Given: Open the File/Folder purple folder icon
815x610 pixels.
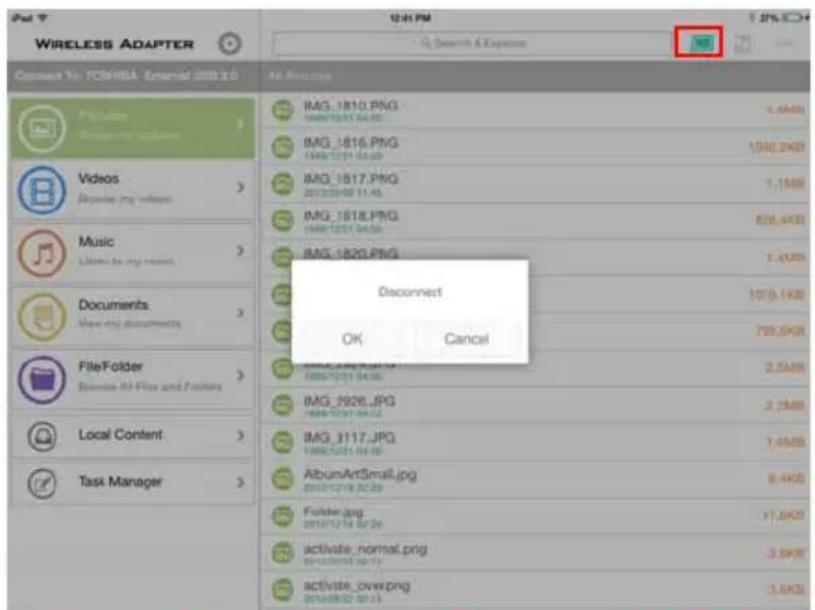Looking at the screenshot, I should pyautogui.click(x=42, y=378).
